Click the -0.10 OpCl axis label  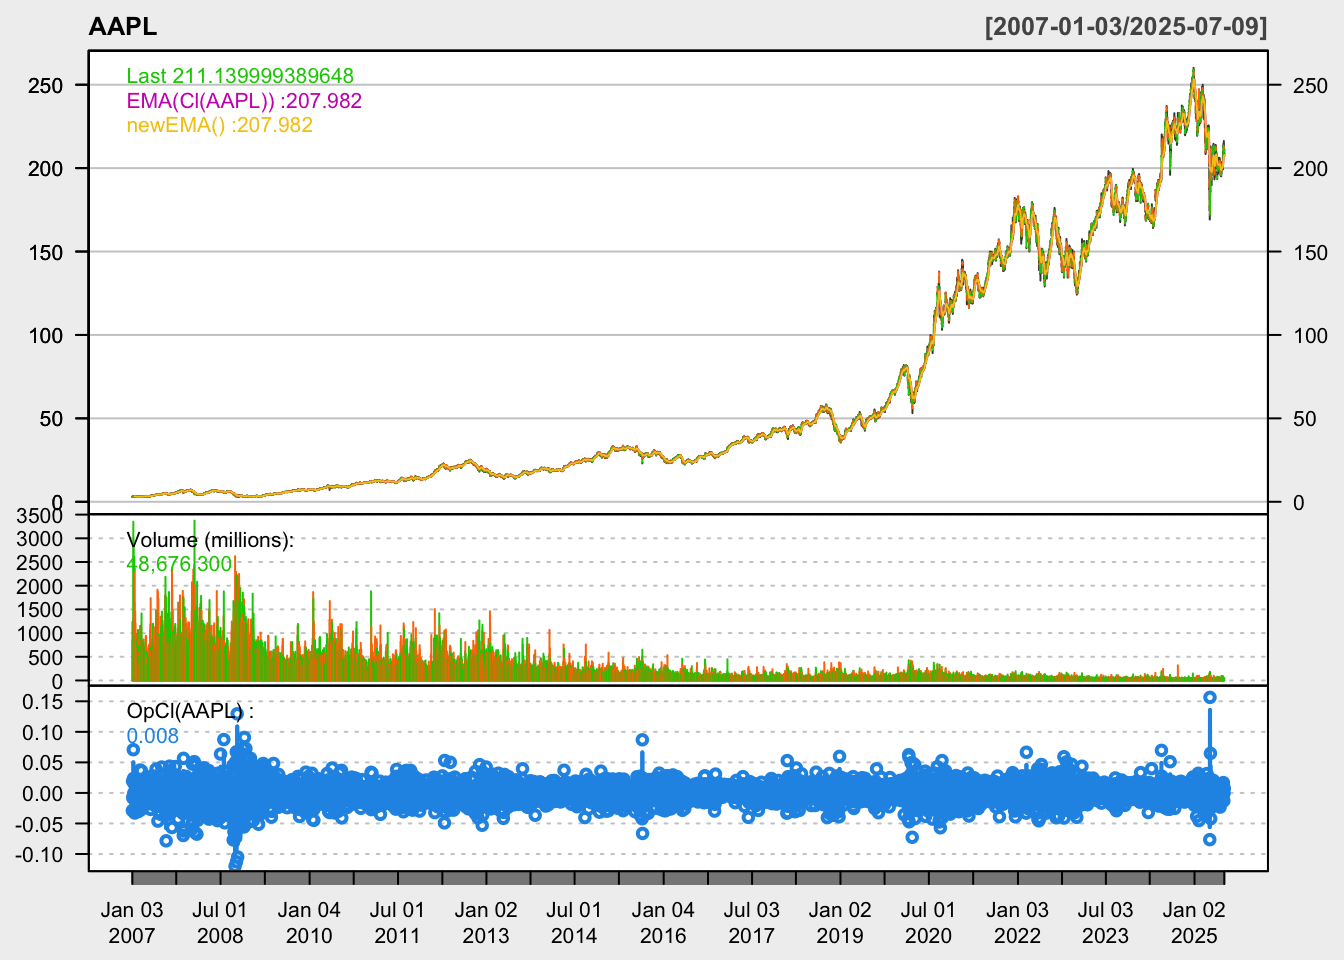pos(39,855)
